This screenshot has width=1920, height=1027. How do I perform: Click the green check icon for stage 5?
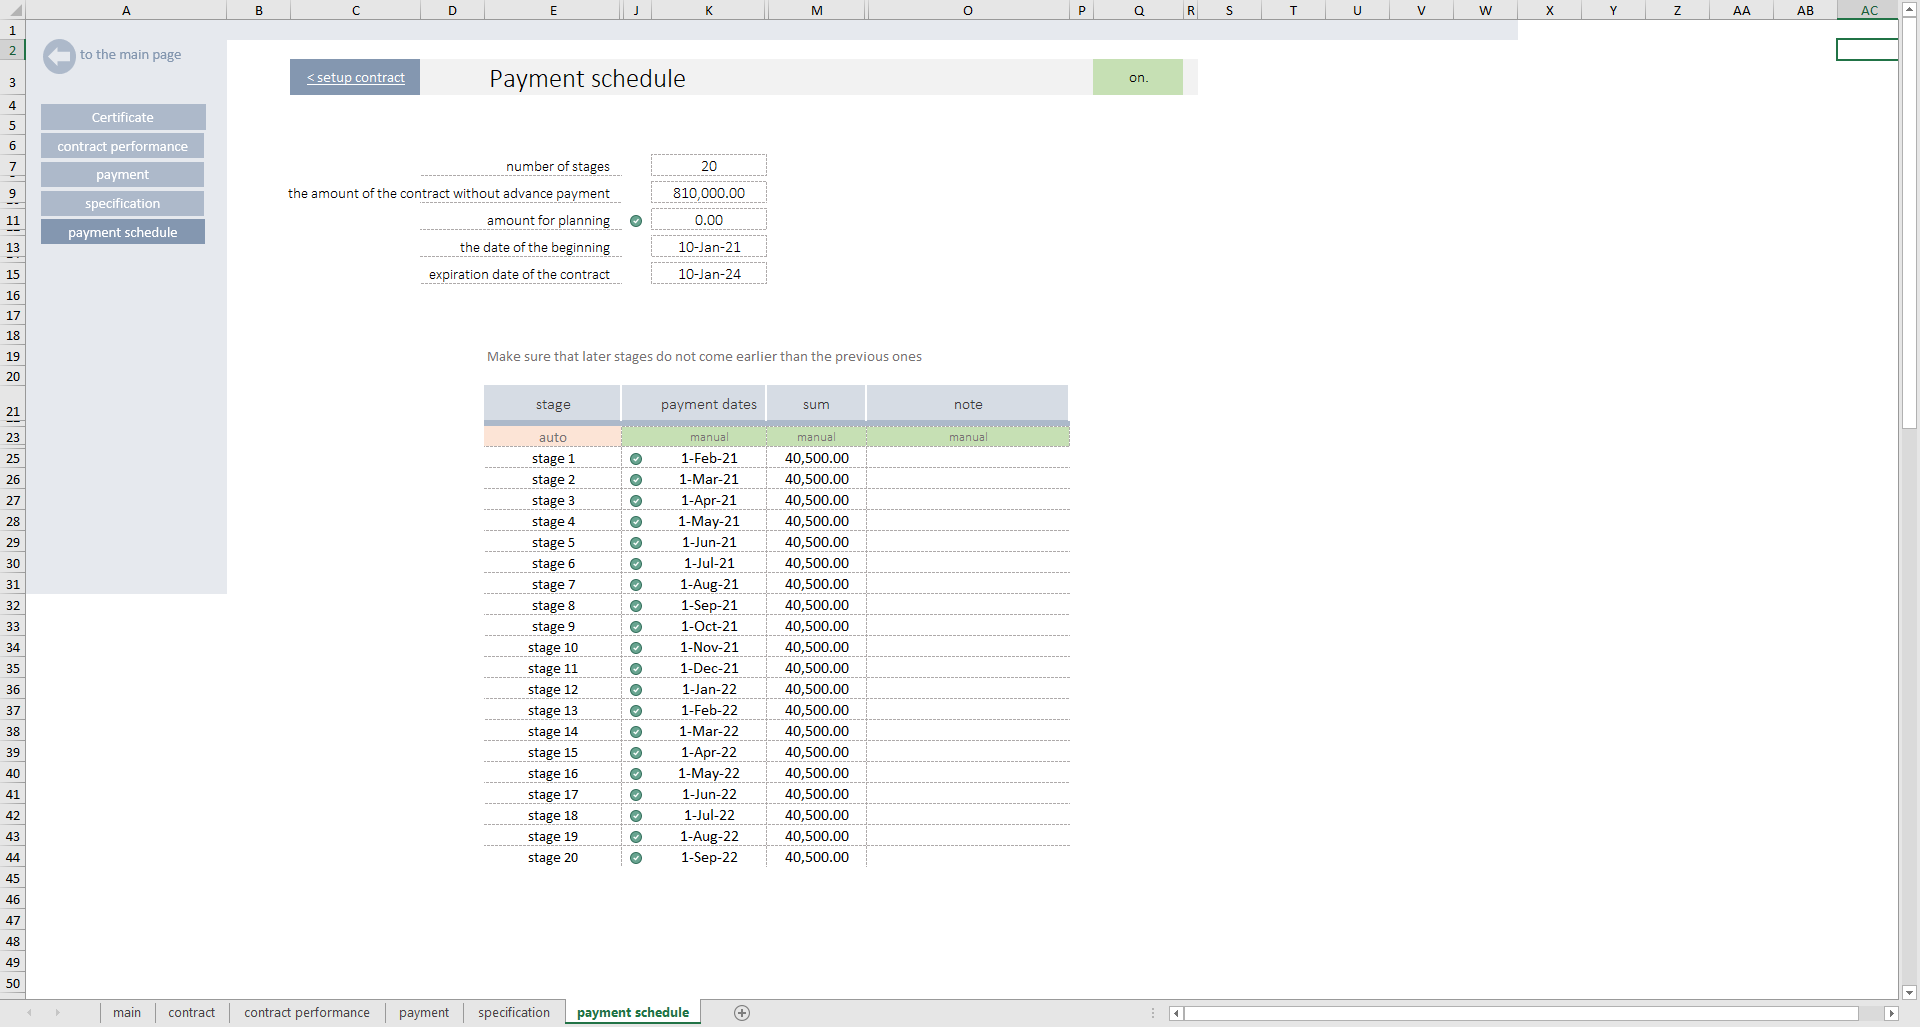(636, 543)
